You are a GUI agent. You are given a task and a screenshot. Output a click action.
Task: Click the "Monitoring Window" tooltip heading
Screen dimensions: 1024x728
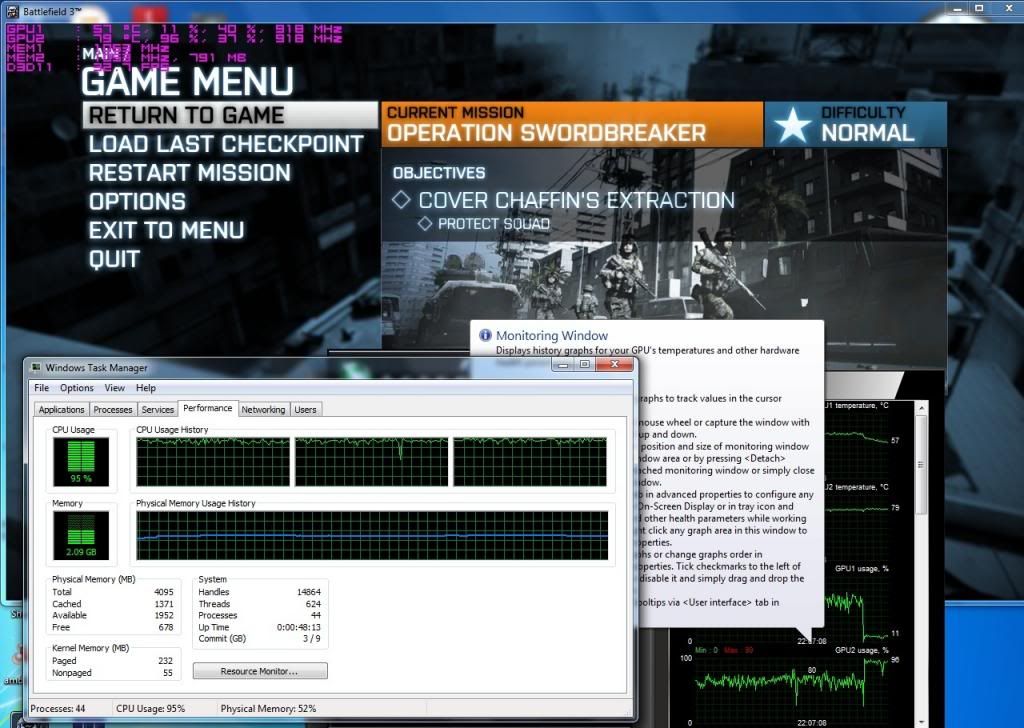[552, 336]
